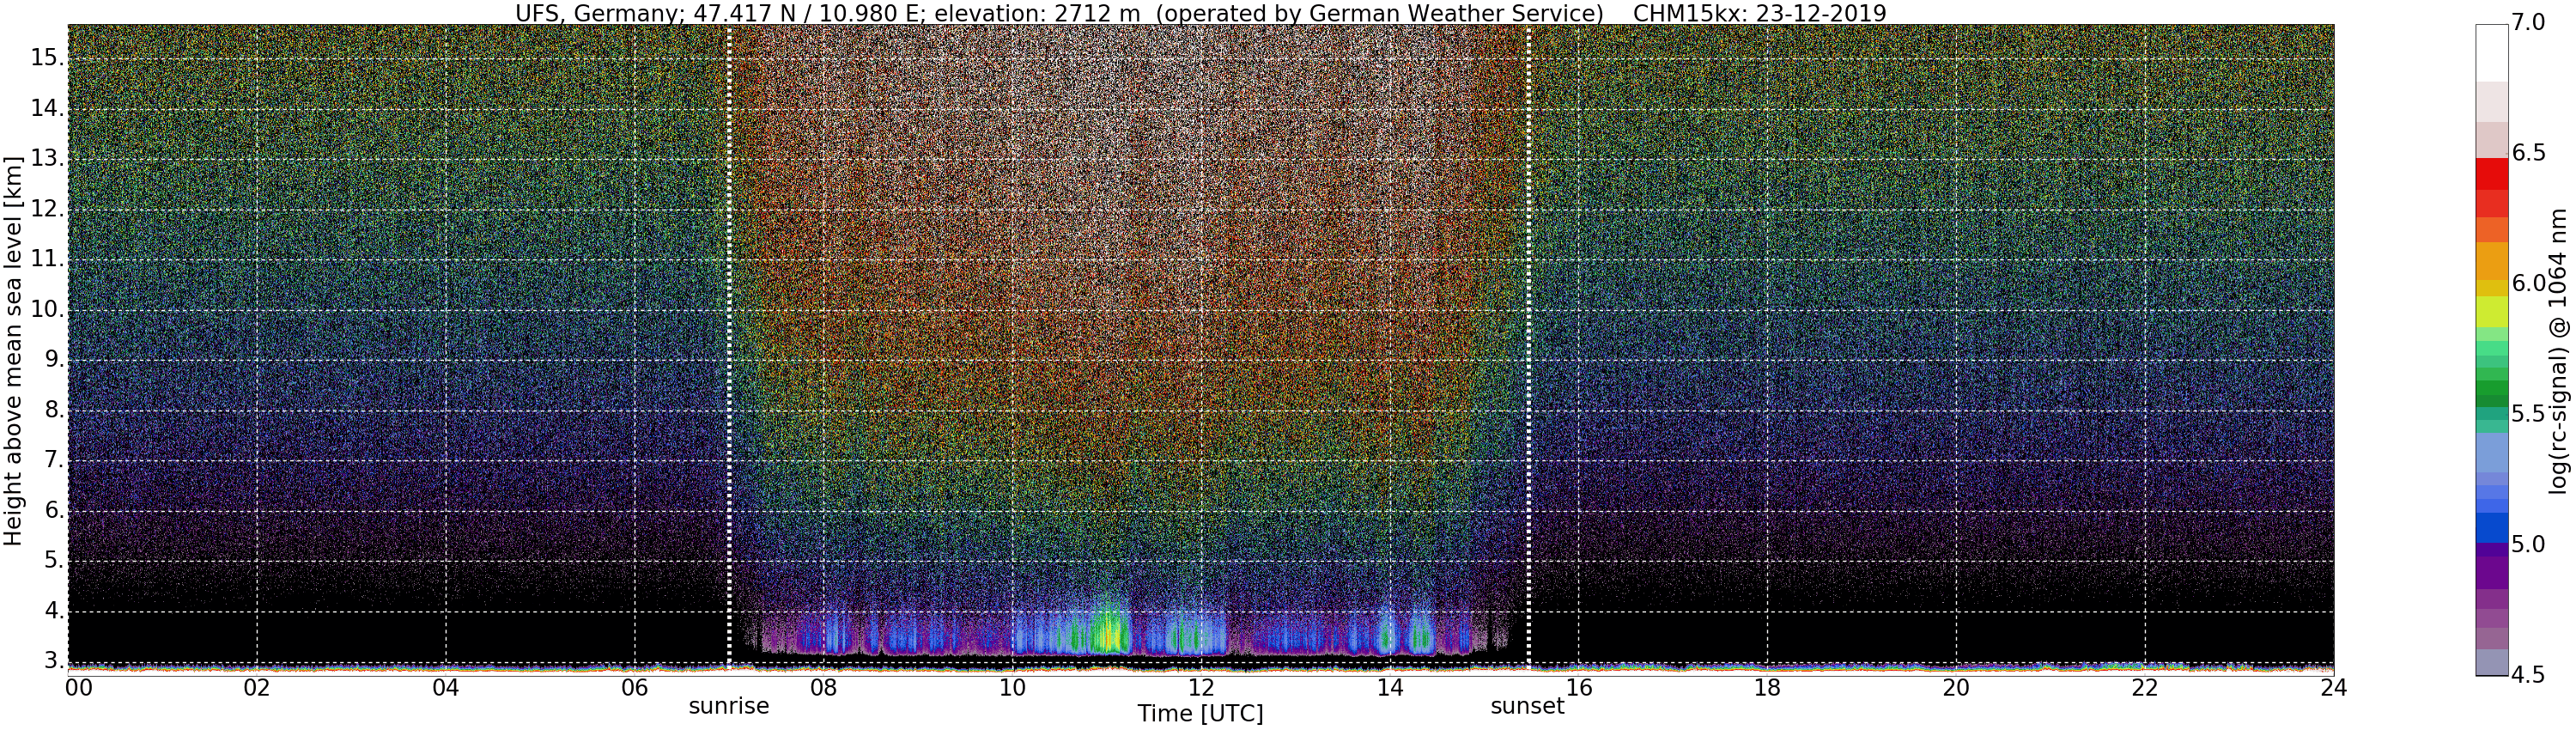Click the '7.' height axis tick label

pyautogui.click(x=52, y=460)
